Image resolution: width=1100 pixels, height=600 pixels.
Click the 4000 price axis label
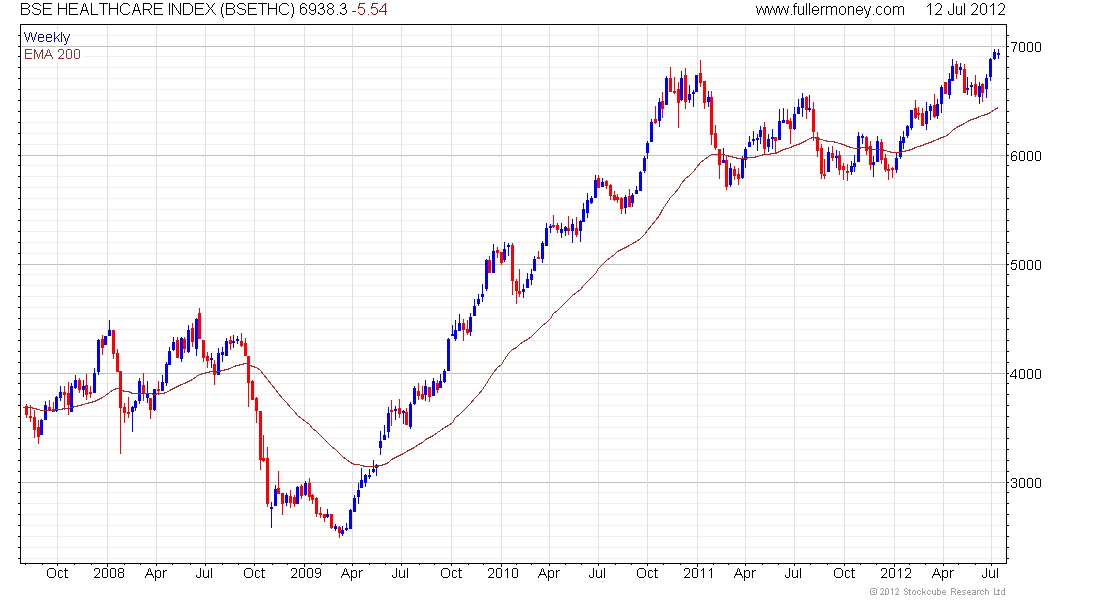tap(1026, 373)
